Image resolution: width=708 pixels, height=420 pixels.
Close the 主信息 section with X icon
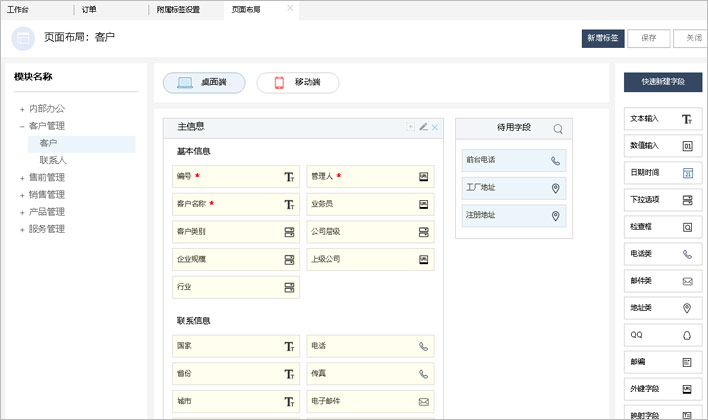point(435,127)
